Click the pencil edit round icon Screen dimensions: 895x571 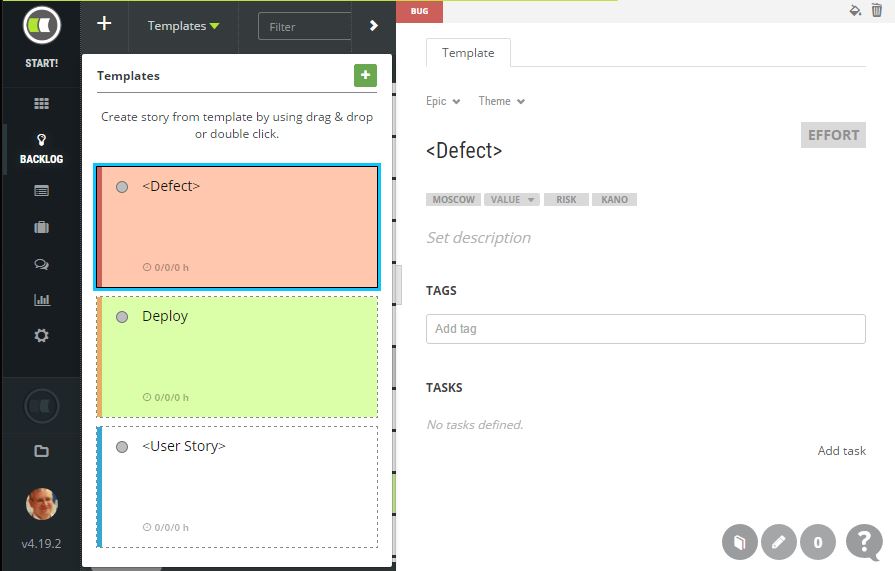coord(779,542)
